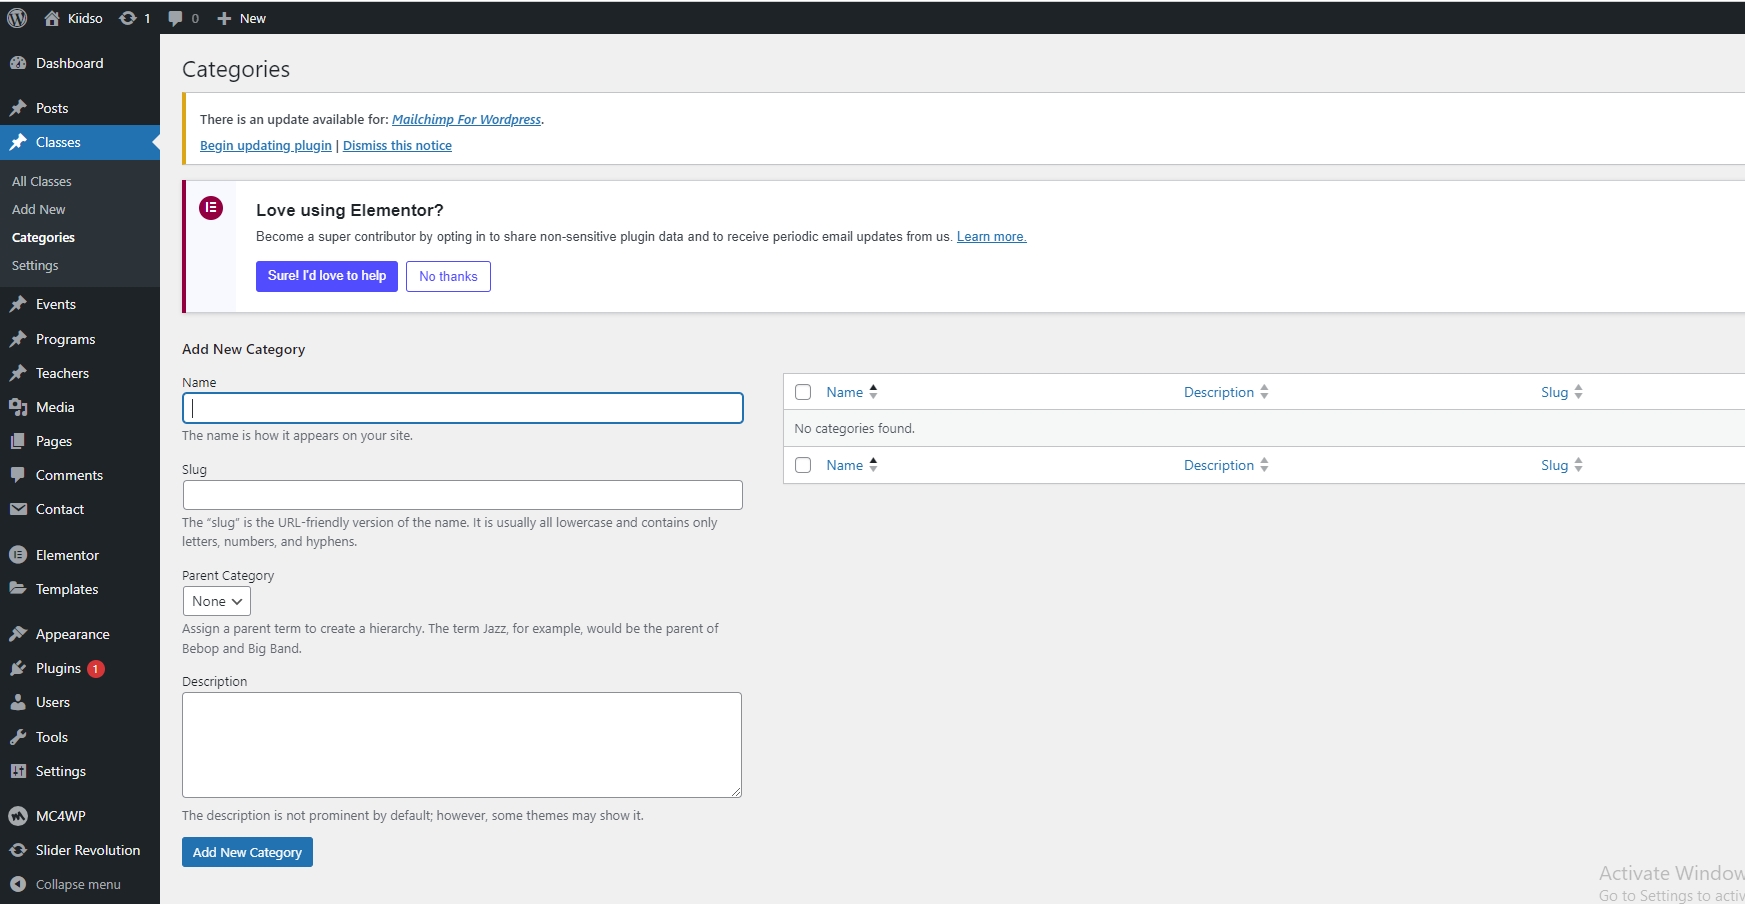
Task: Open the updates icon in admin bar
Action: point(128,18)
